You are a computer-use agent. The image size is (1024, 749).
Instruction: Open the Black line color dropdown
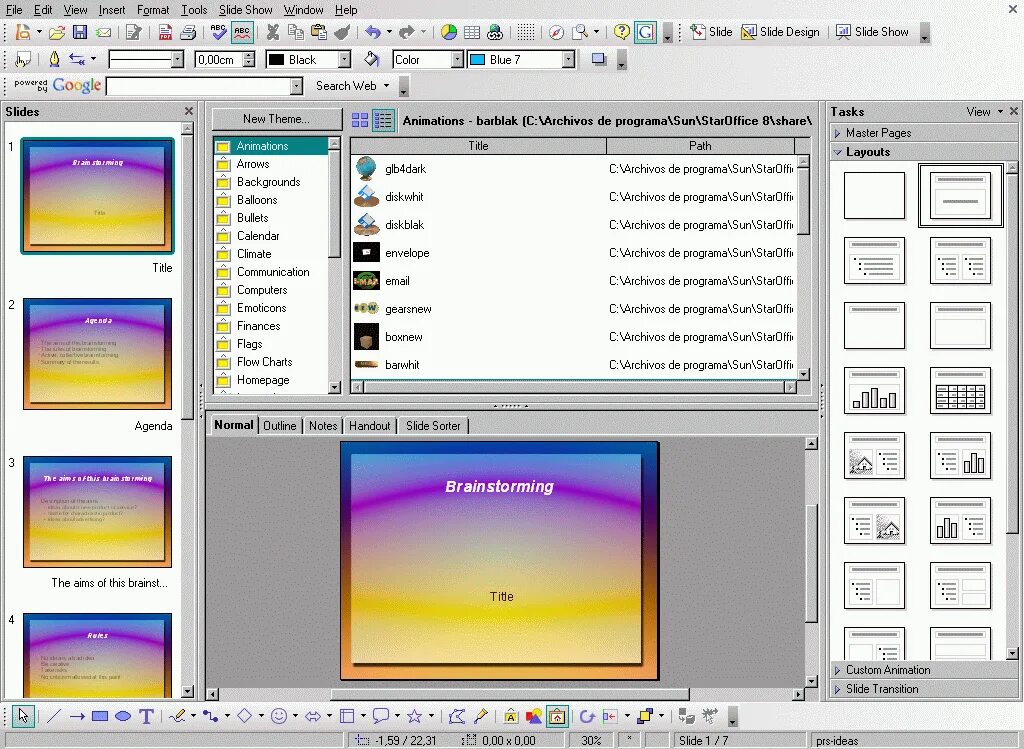(x=344, y=59)
